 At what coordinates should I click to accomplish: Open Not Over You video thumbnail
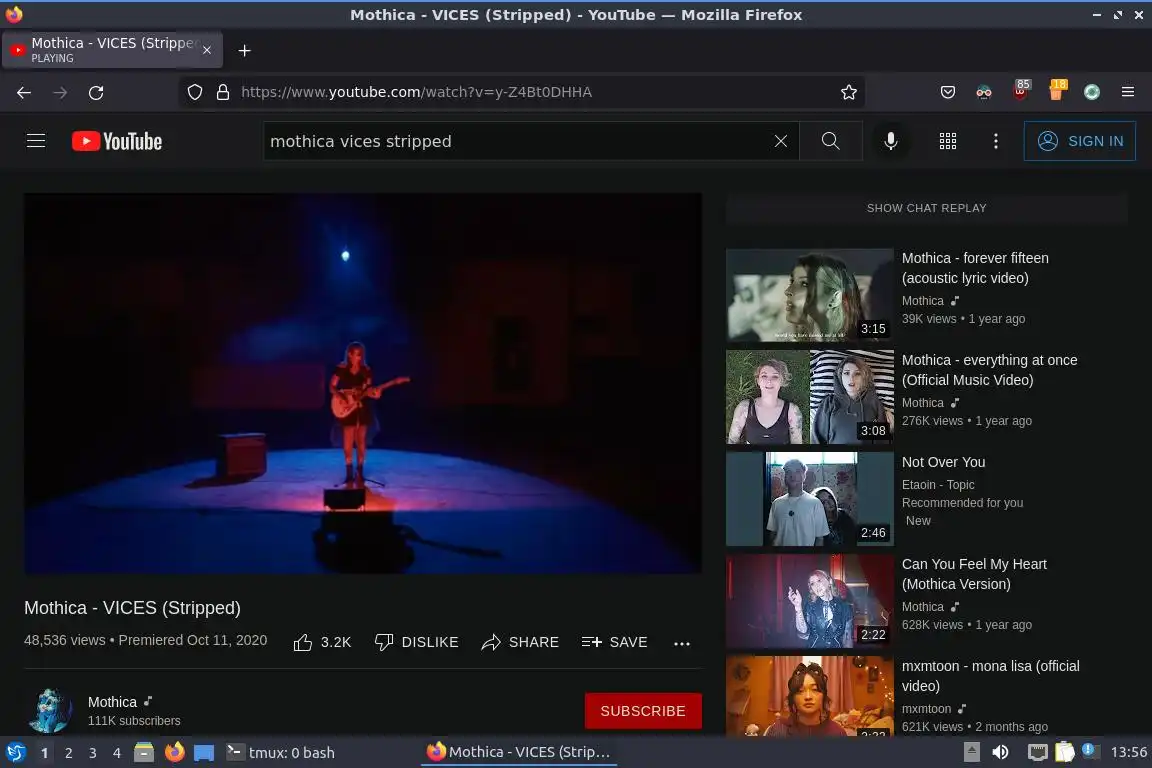pos(810,499)
